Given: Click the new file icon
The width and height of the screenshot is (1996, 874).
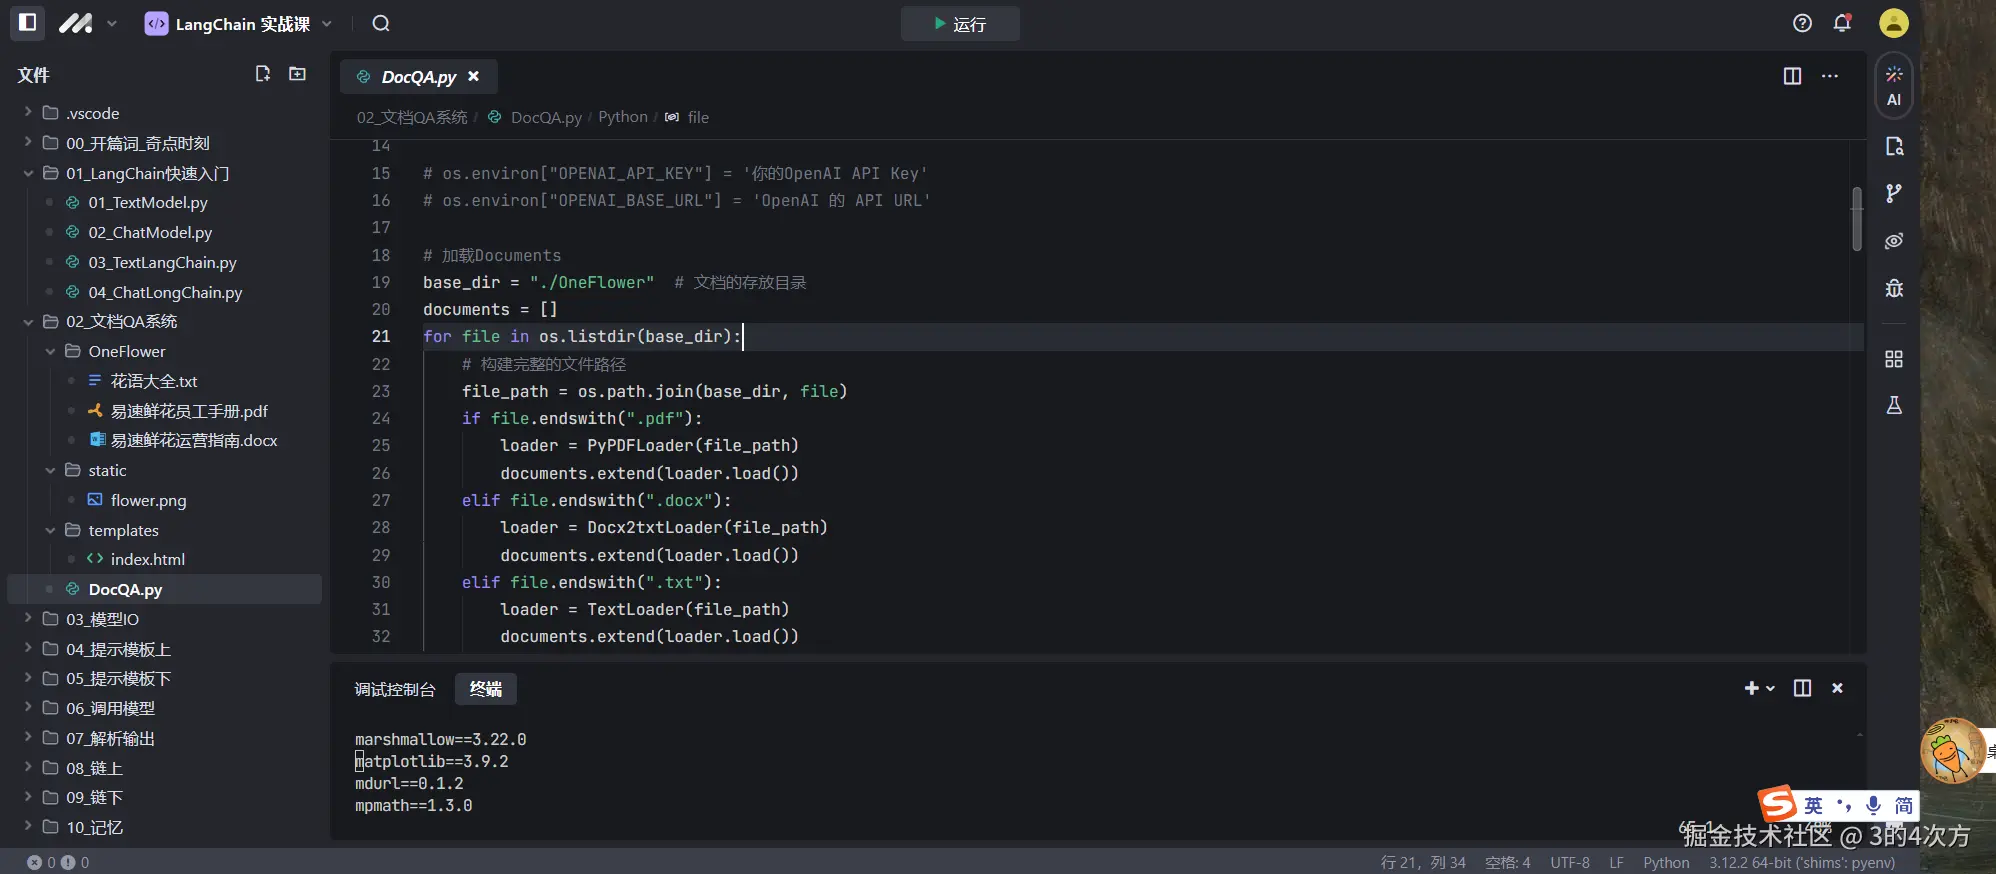Looking at the screenshot, I should click(263, 74).
